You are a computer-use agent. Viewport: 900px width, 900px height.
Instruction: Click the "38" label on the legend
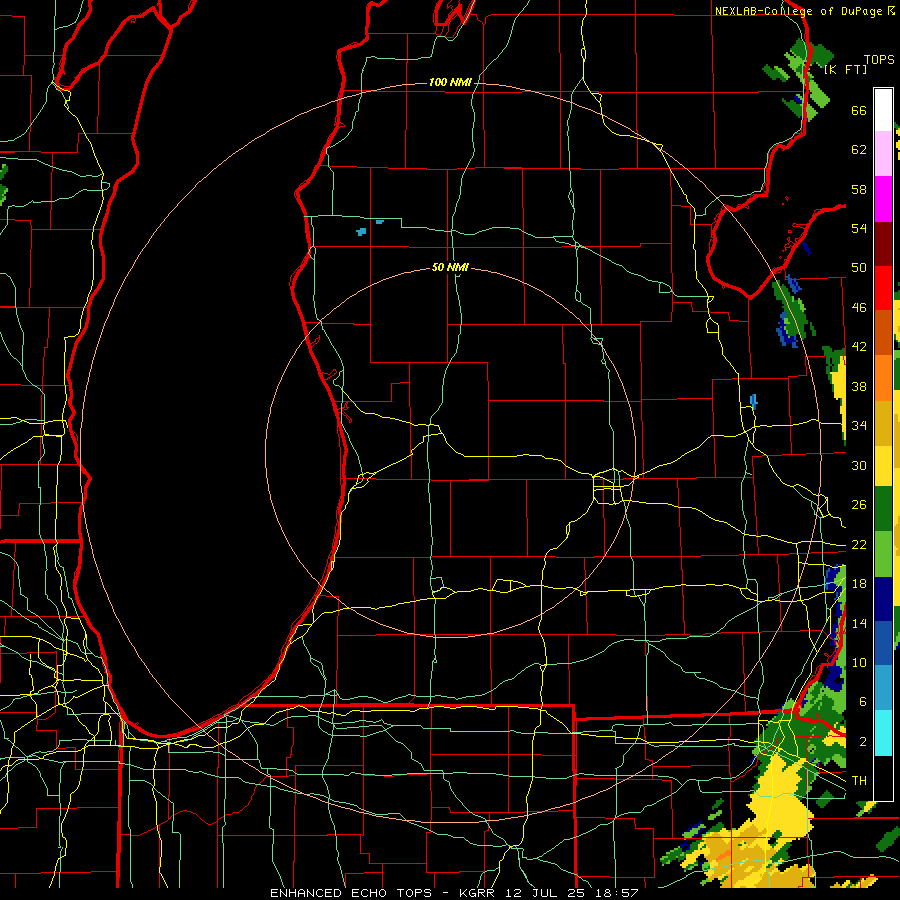pos(859,386)
